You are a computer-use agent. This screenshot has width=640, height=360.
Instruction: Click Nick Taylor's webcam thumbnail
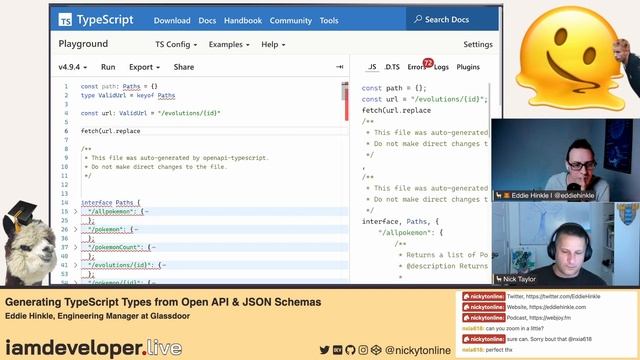(x=565, y=244)
